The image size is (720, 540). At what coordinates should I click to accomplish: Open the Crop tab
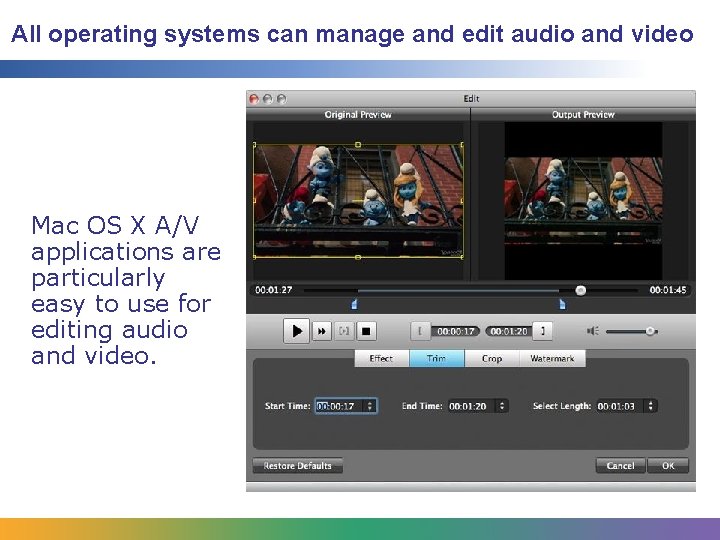[492, 358]
